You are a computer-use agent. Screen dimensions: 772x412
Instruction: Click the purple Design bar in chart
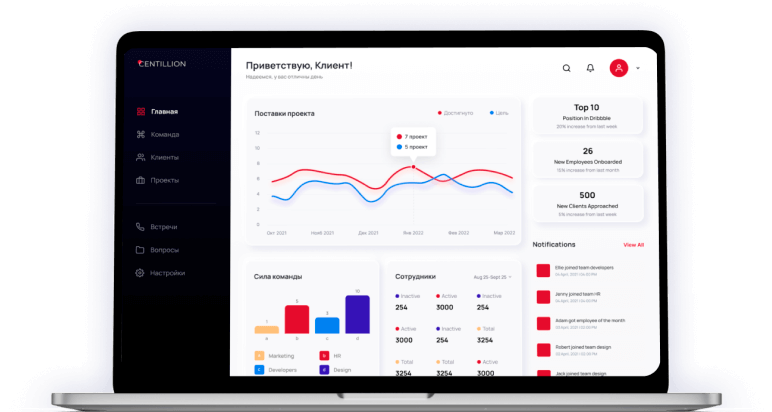tap(357, 314)
